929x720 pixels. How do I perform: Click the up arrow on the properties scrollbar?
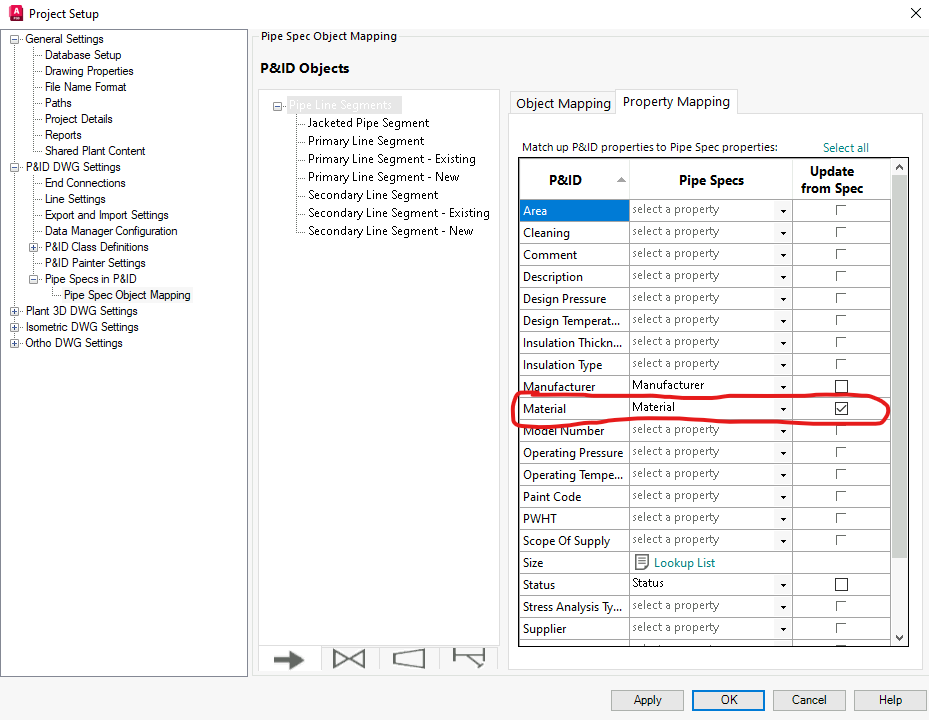coord(901,167)
